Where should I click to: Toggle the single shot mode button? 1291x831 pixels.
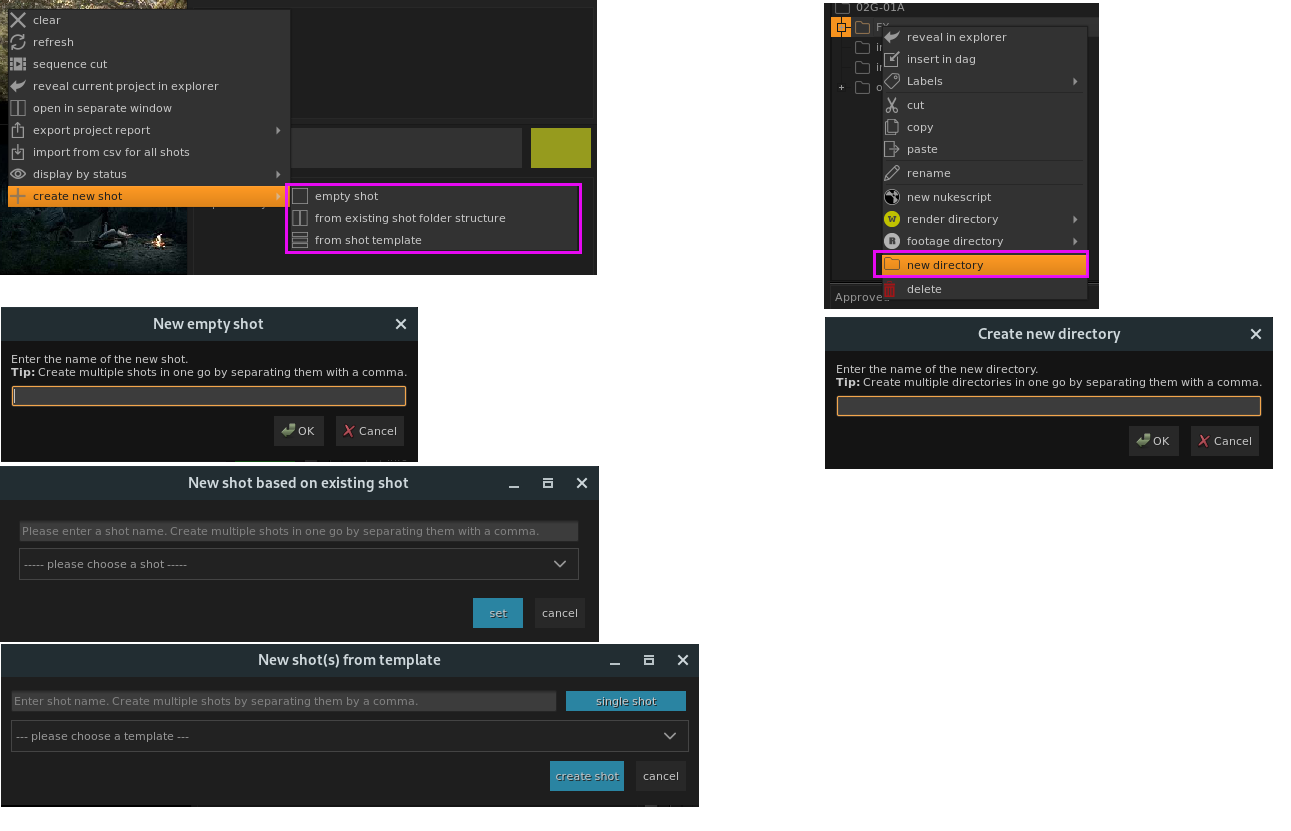tap(625, 701)
